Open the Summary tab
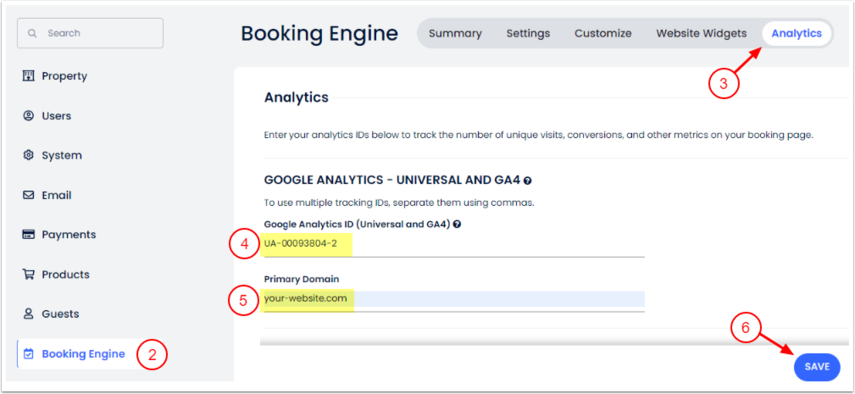855x394 pixels. click(x=455, y=33)
